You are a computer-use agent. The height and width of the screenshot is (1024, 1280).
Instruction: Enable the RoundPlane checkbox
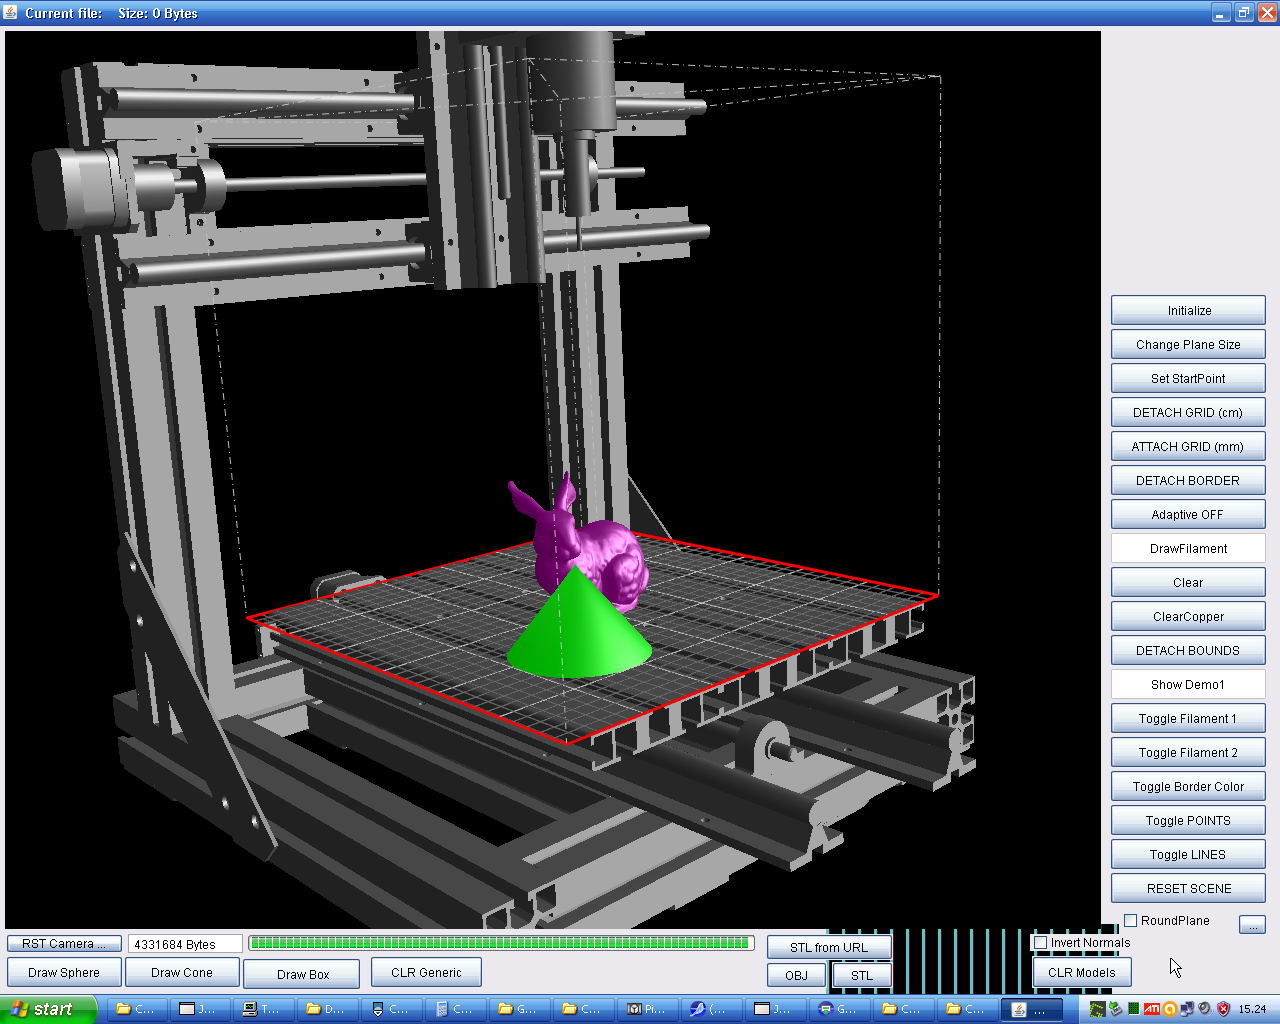click(1131, 921)
